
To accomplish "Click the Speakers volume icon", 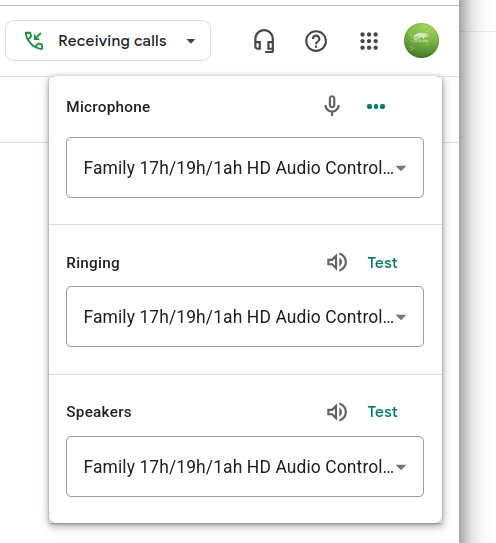I will click(337, 412).
